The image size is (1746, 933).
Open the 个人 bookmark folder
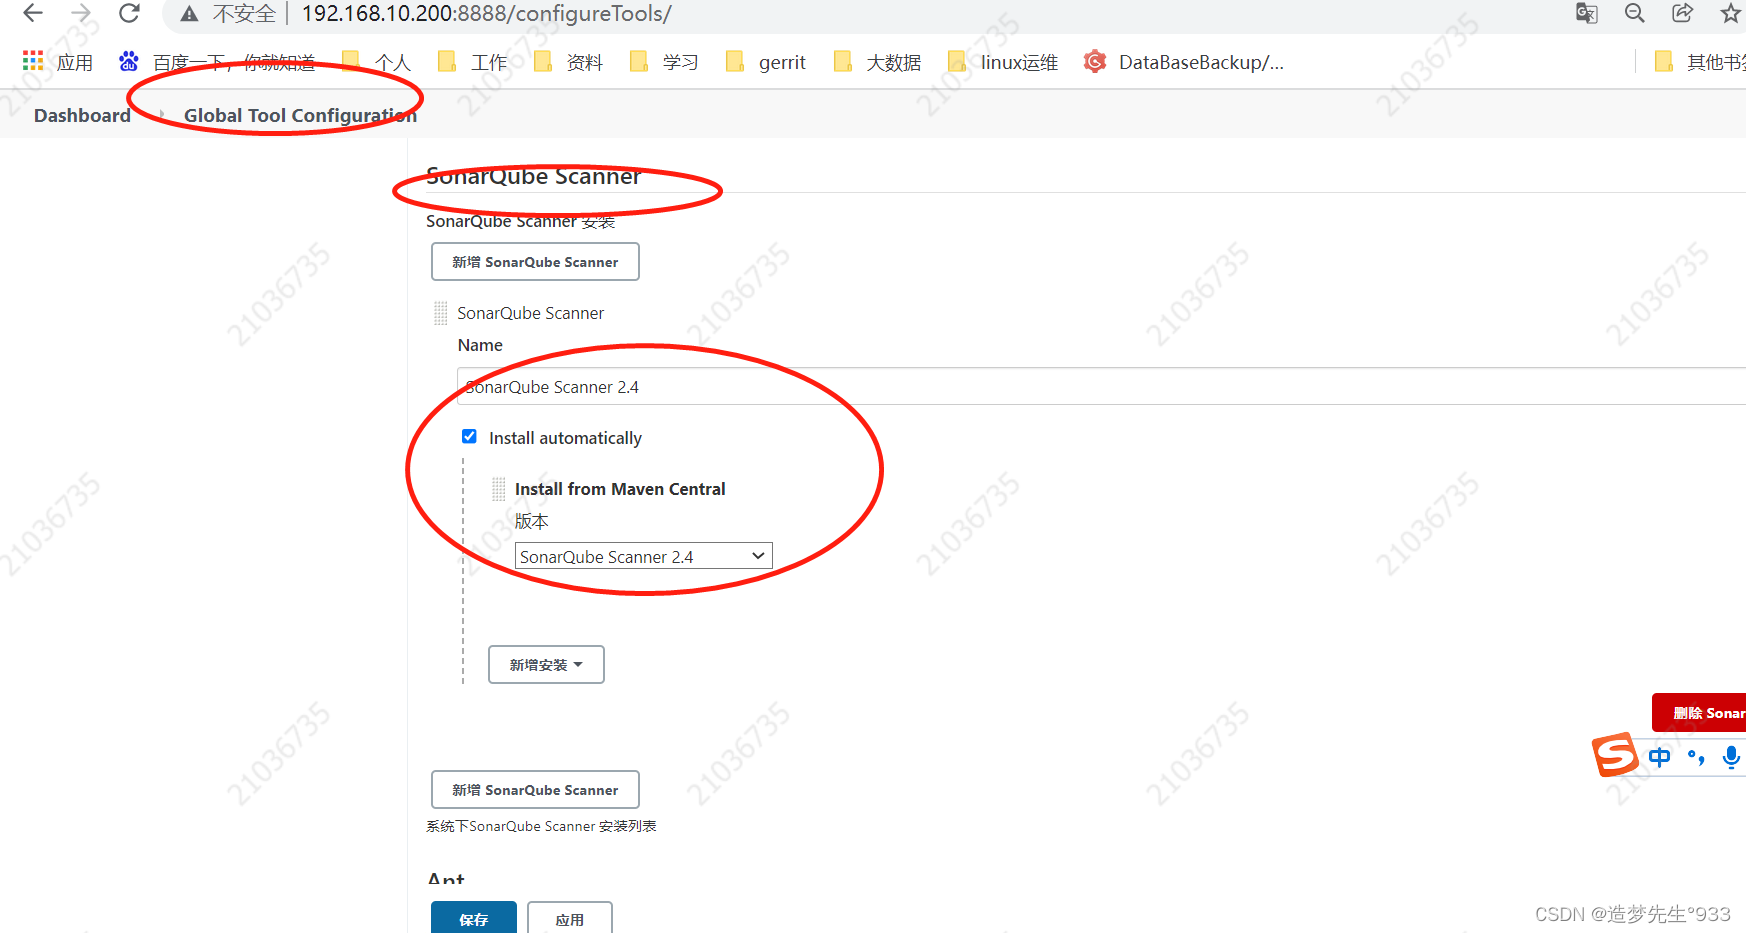(x=376, y=62)
